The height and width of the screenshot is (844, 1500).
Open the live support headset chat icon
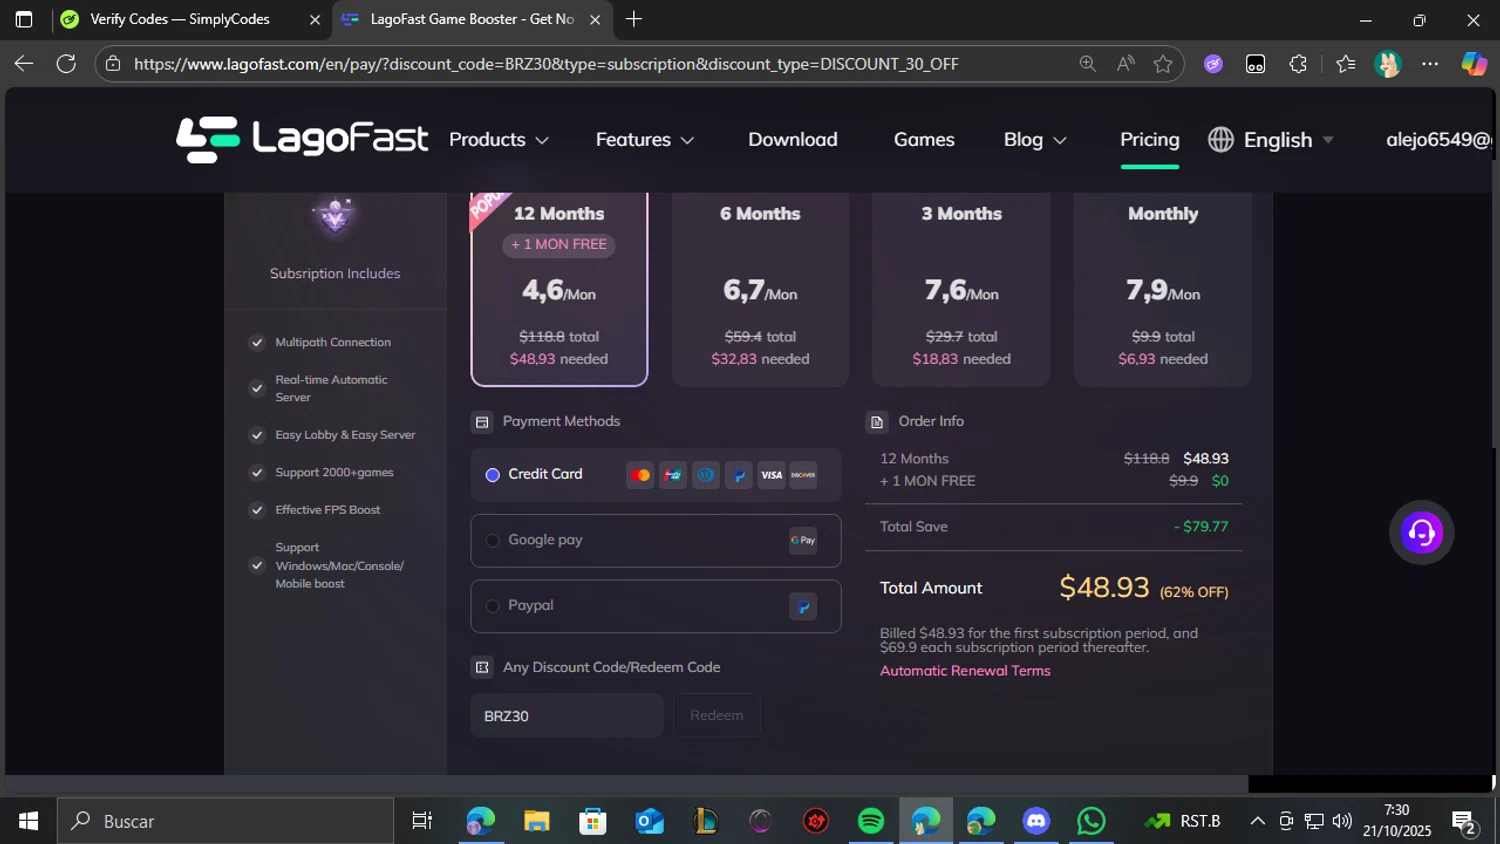click(1421, 532)
